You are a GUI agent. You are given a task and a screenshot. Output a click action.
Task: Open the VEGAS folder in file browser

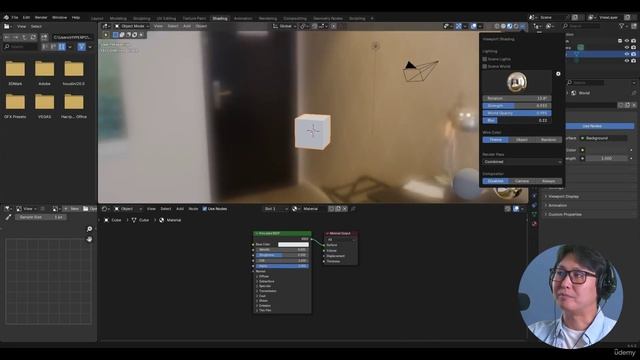point(44,106)
